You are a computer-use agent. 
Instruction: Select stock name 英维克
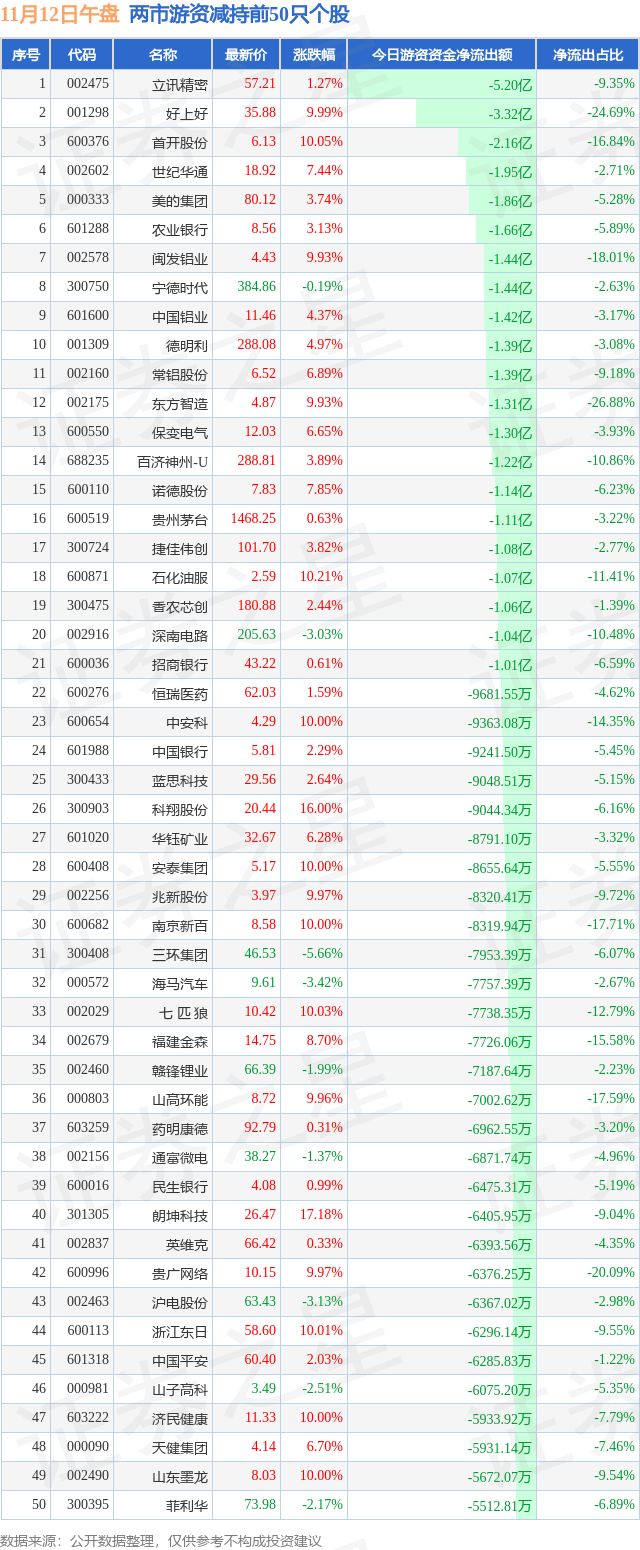(x=187, y=1245)
